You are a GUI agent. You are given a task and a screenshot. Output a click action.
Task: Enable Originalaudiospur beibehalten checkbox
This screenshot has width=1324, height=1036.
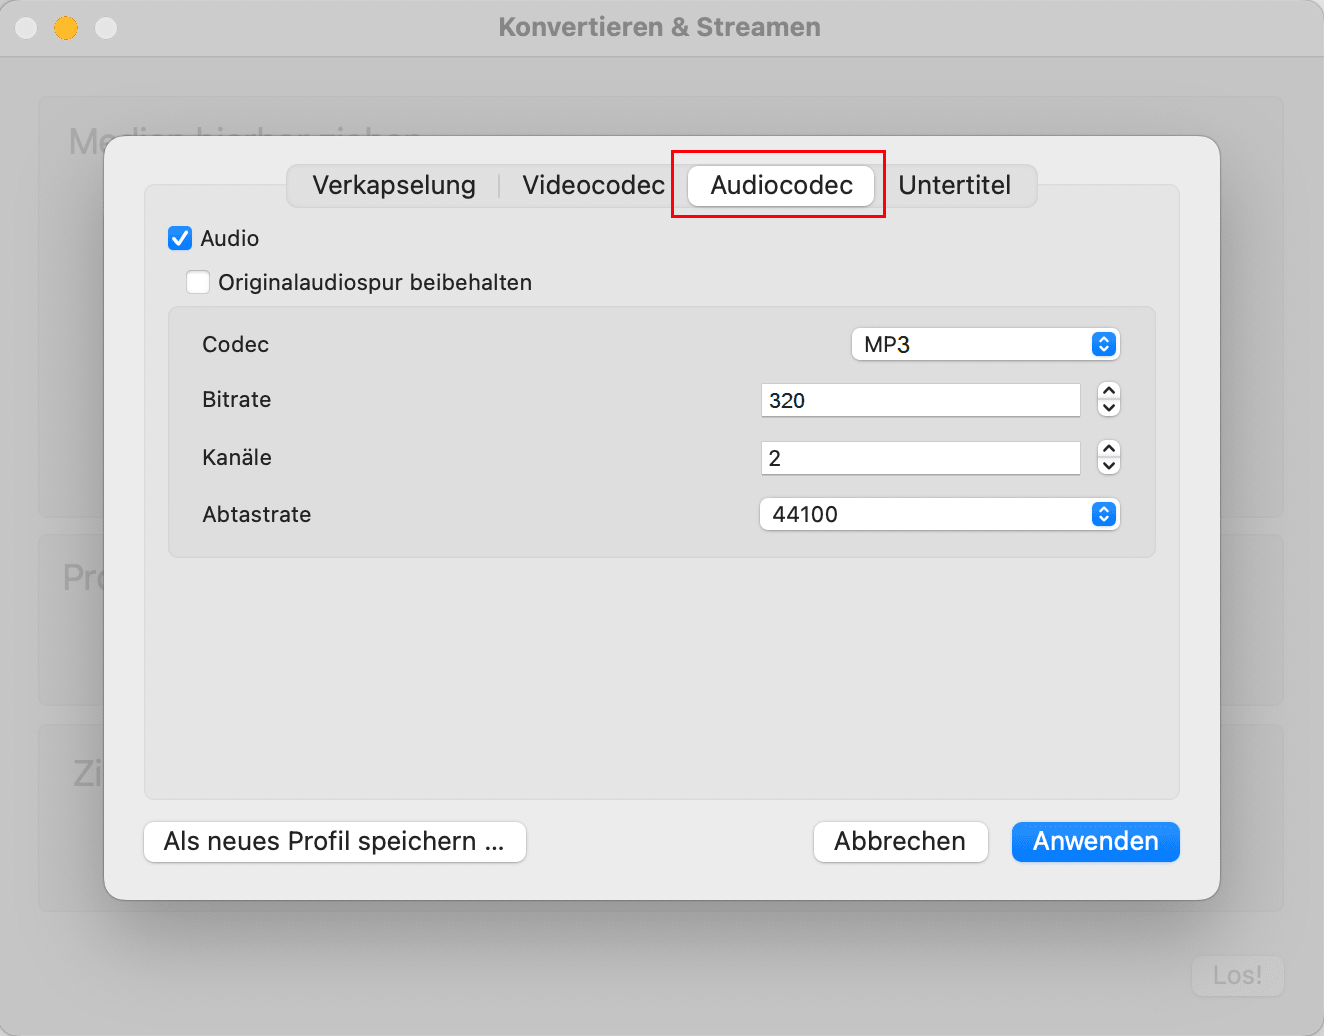tap(198, 282)
